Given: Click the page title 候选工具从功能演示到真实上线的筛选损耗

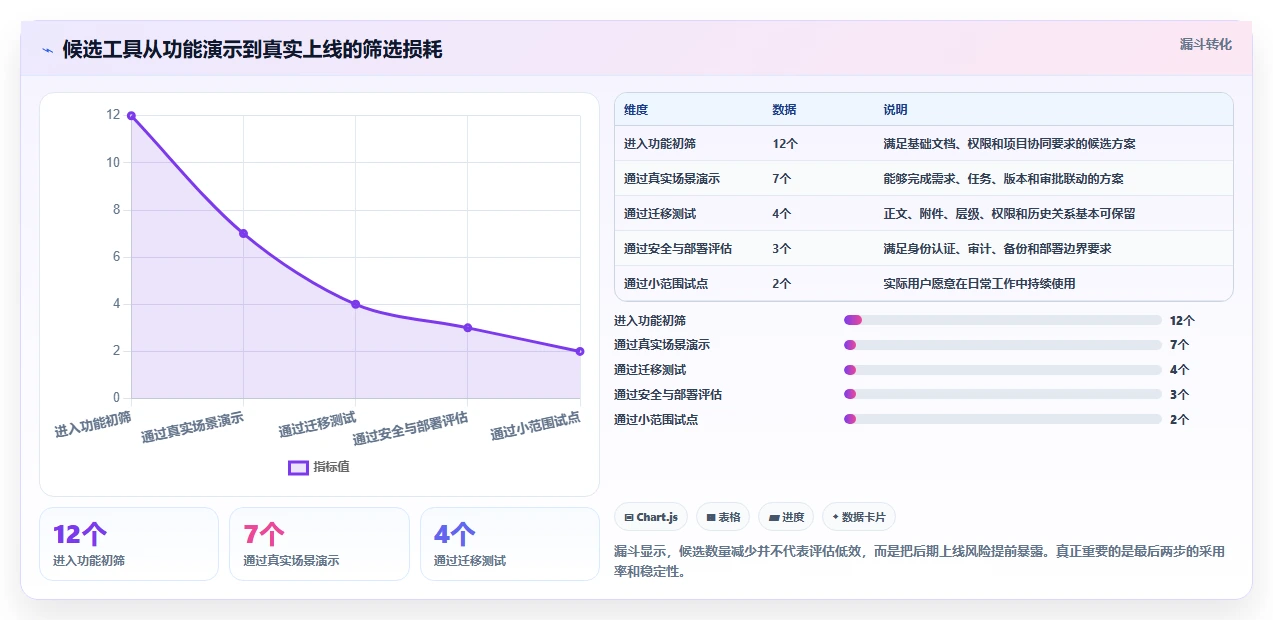Looking at the screenshot, I should [252, 50].
